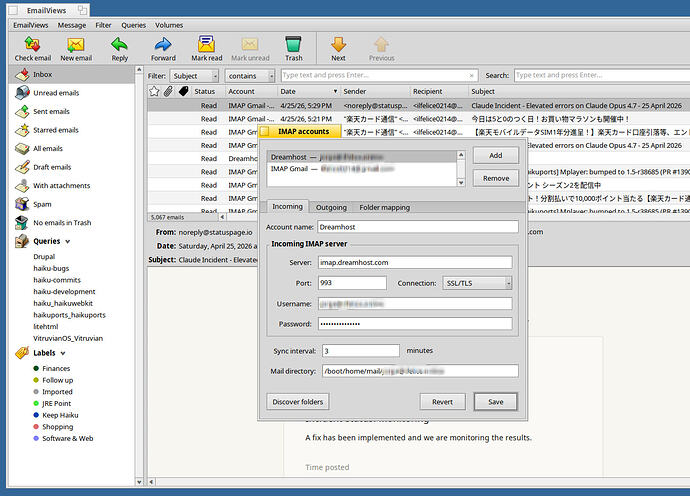The height and width of the screenshot is (496, 690).
Task: Compose with the New email icon
Action: 76,44
